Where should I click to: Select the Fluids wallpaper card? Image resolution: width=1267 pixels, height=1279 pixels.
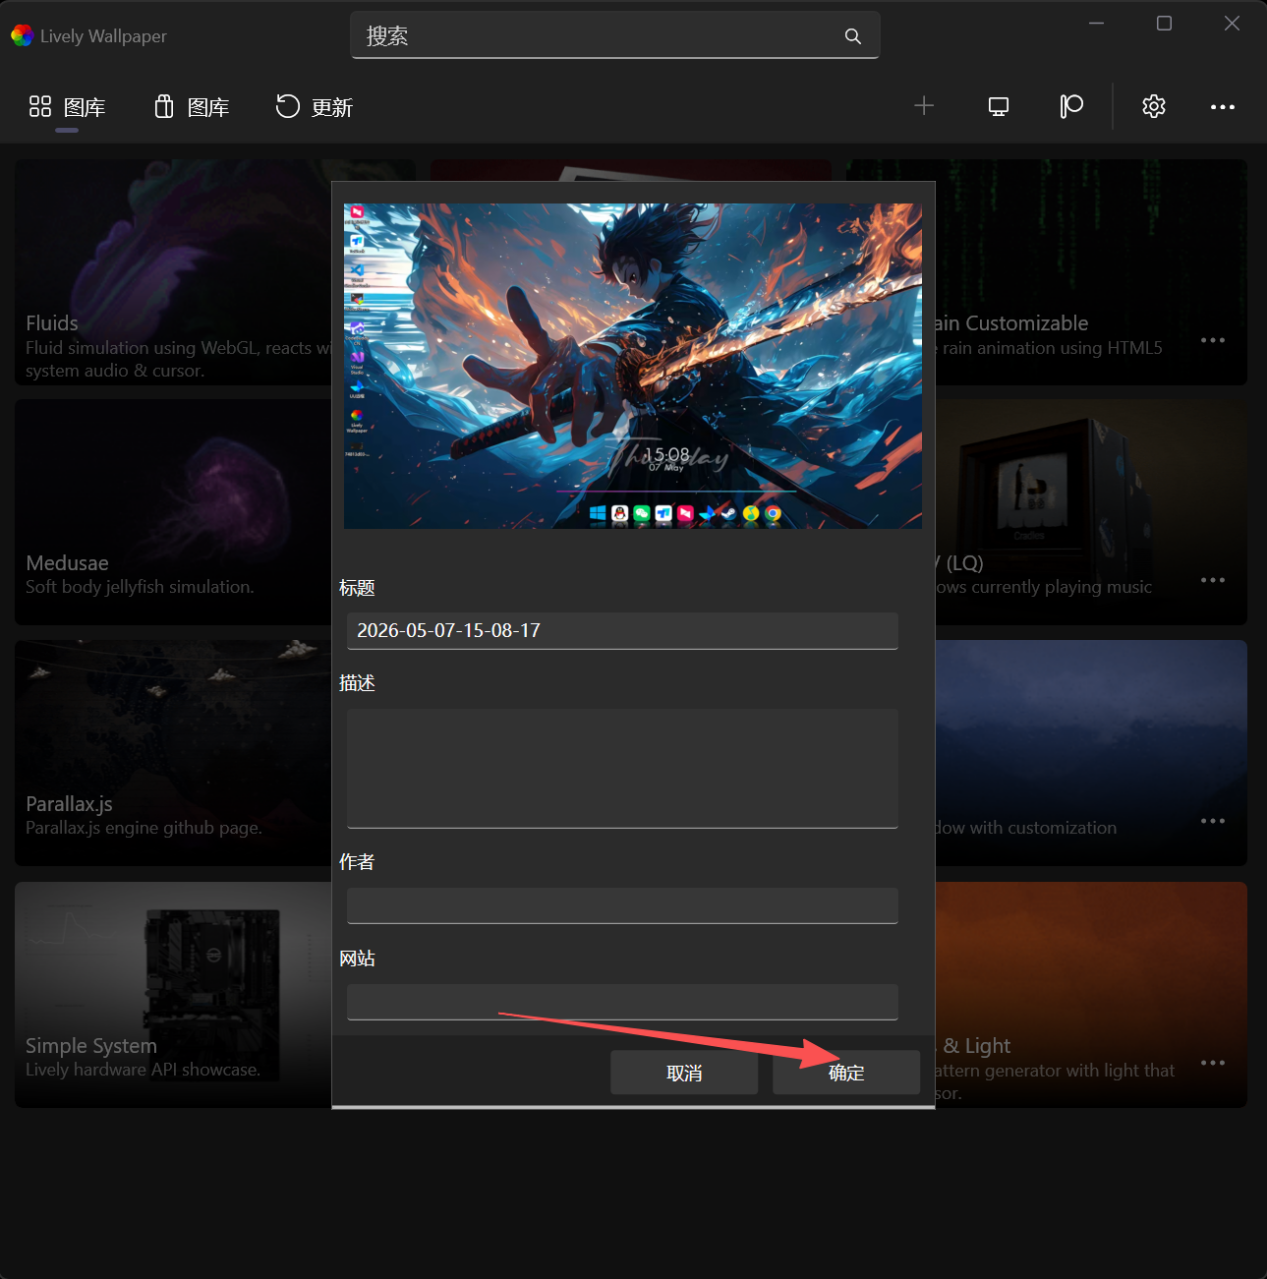pyautogui.click(x=173, y=272)
